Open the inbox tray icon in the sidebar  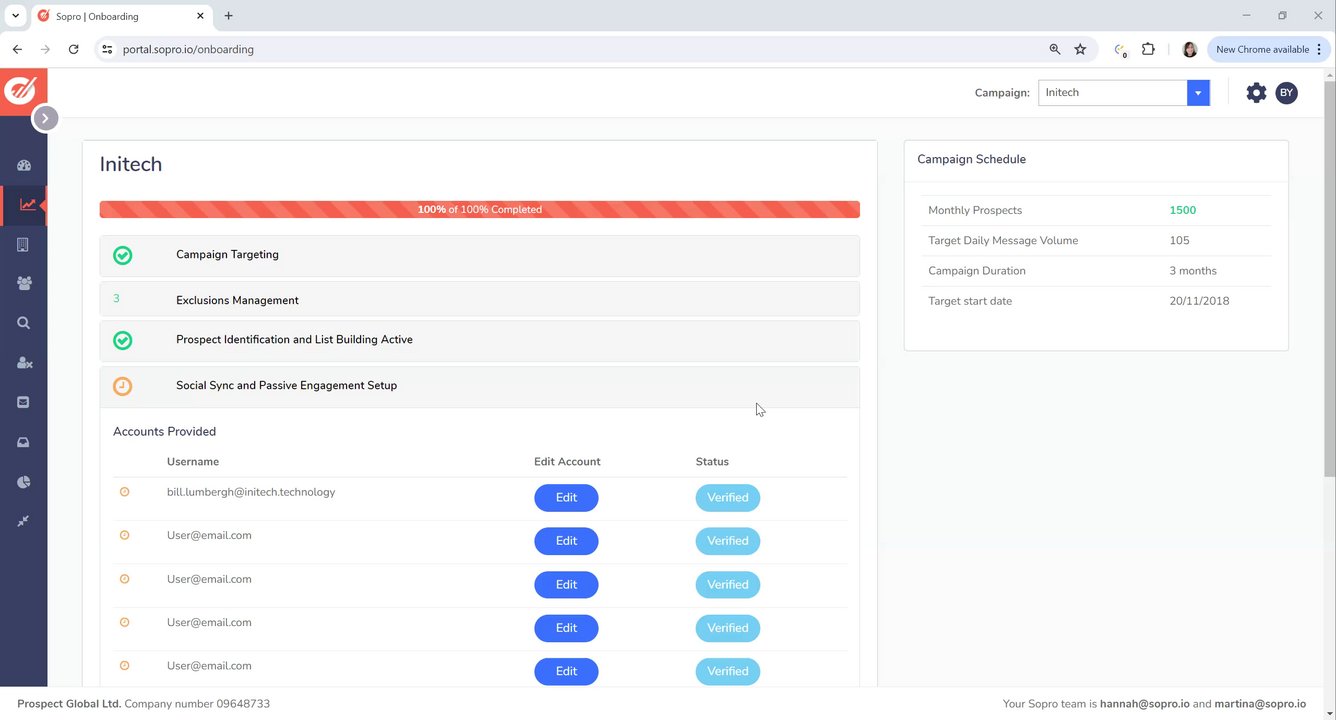click(23, 442)
